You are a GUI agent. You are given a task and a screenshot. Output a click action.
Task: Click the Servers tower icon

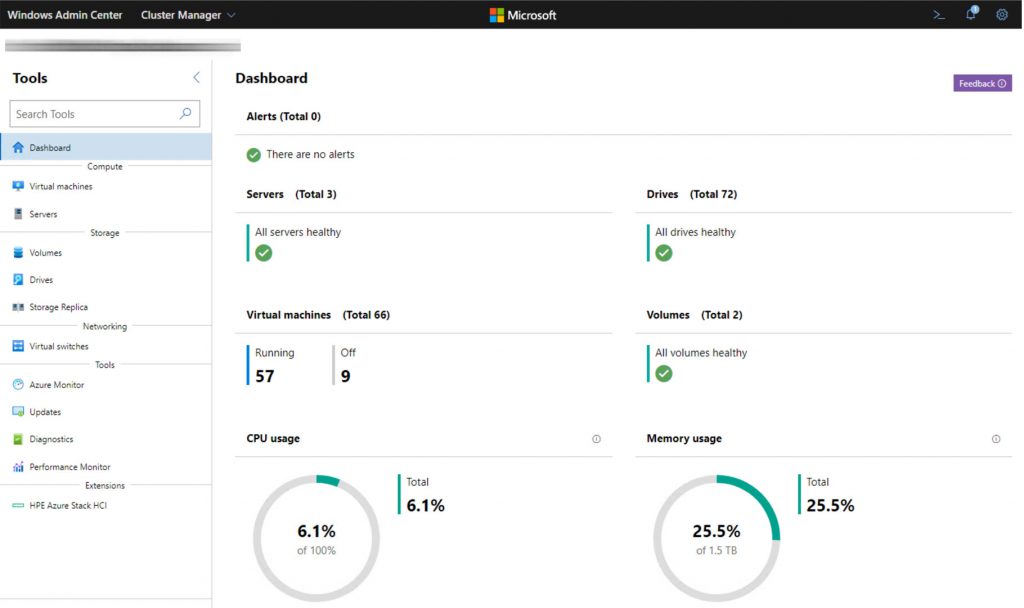[18, 214]
